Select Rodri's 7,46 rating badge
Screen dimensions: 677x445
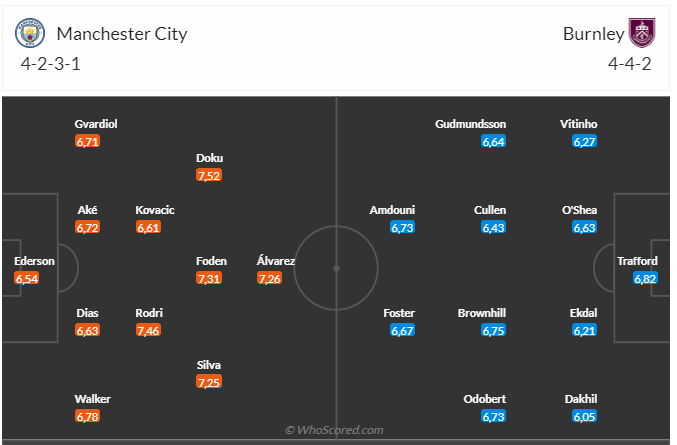(148, 330)
